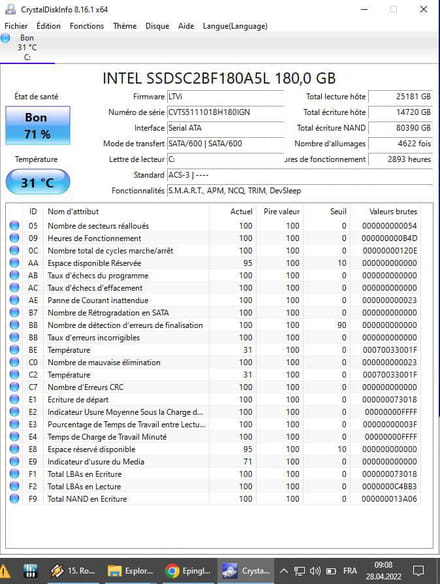Select row Total NAND en Ecriture
The height and width of the screenshot is (584, 440).
(x=214, y=499)
